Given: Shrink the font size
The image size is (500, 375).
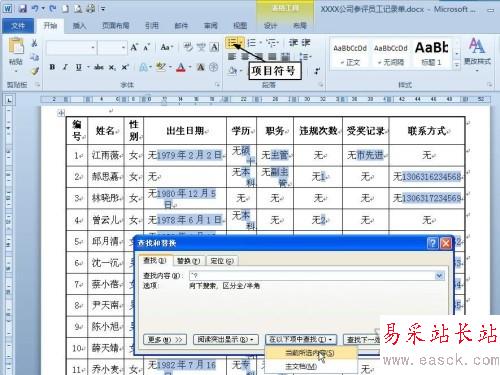Looking at the screenshot, I should (147, 47).
